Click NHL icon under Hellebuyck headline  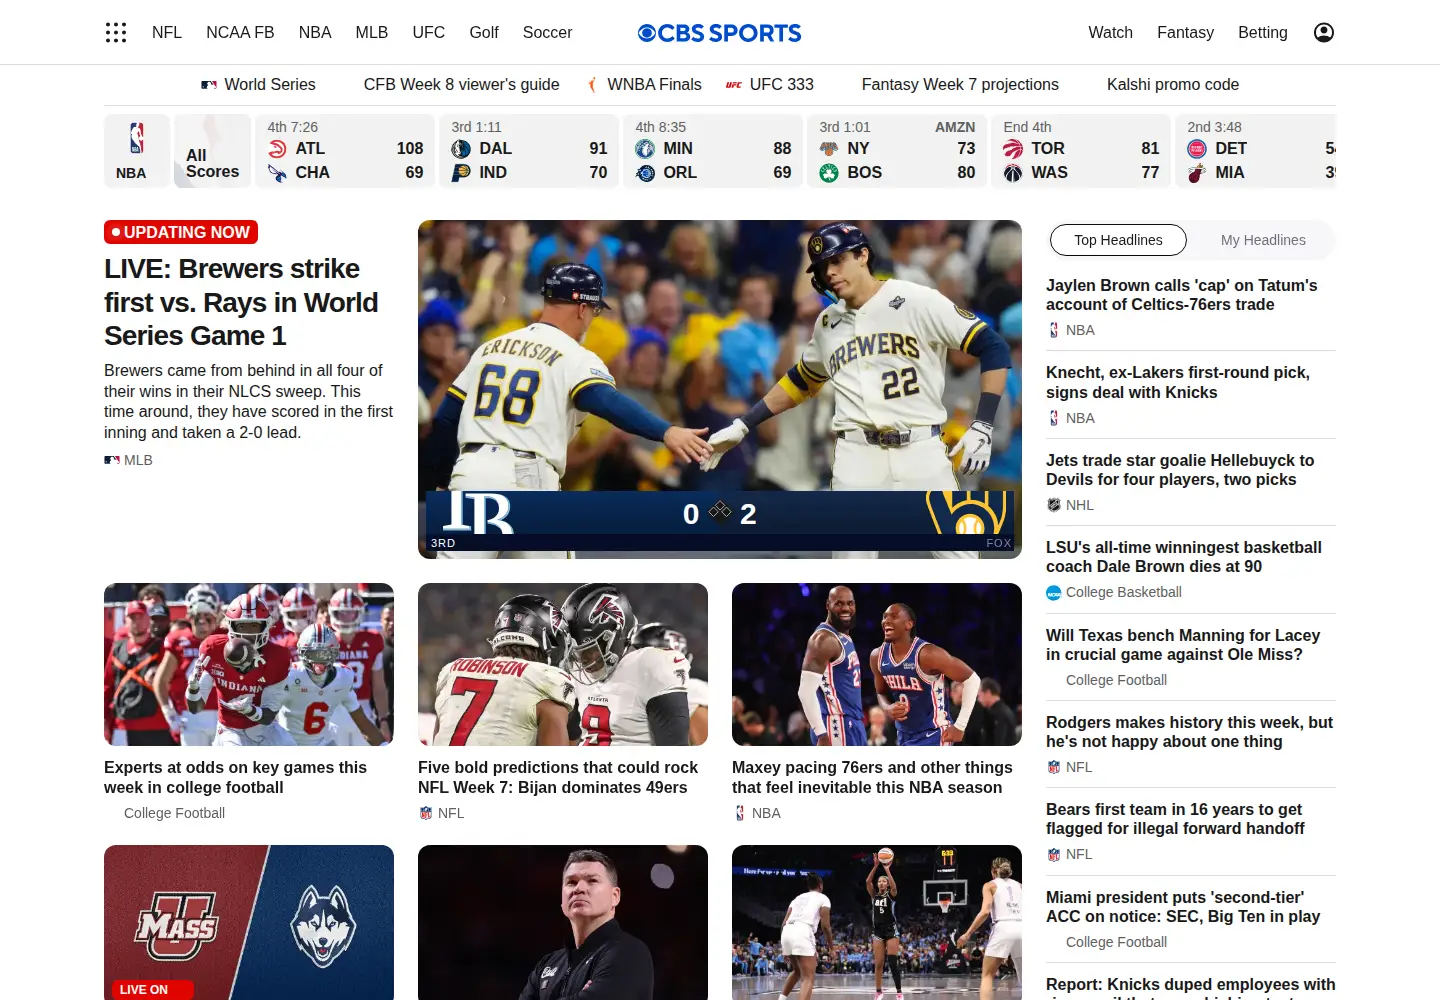pos(1054,505)
